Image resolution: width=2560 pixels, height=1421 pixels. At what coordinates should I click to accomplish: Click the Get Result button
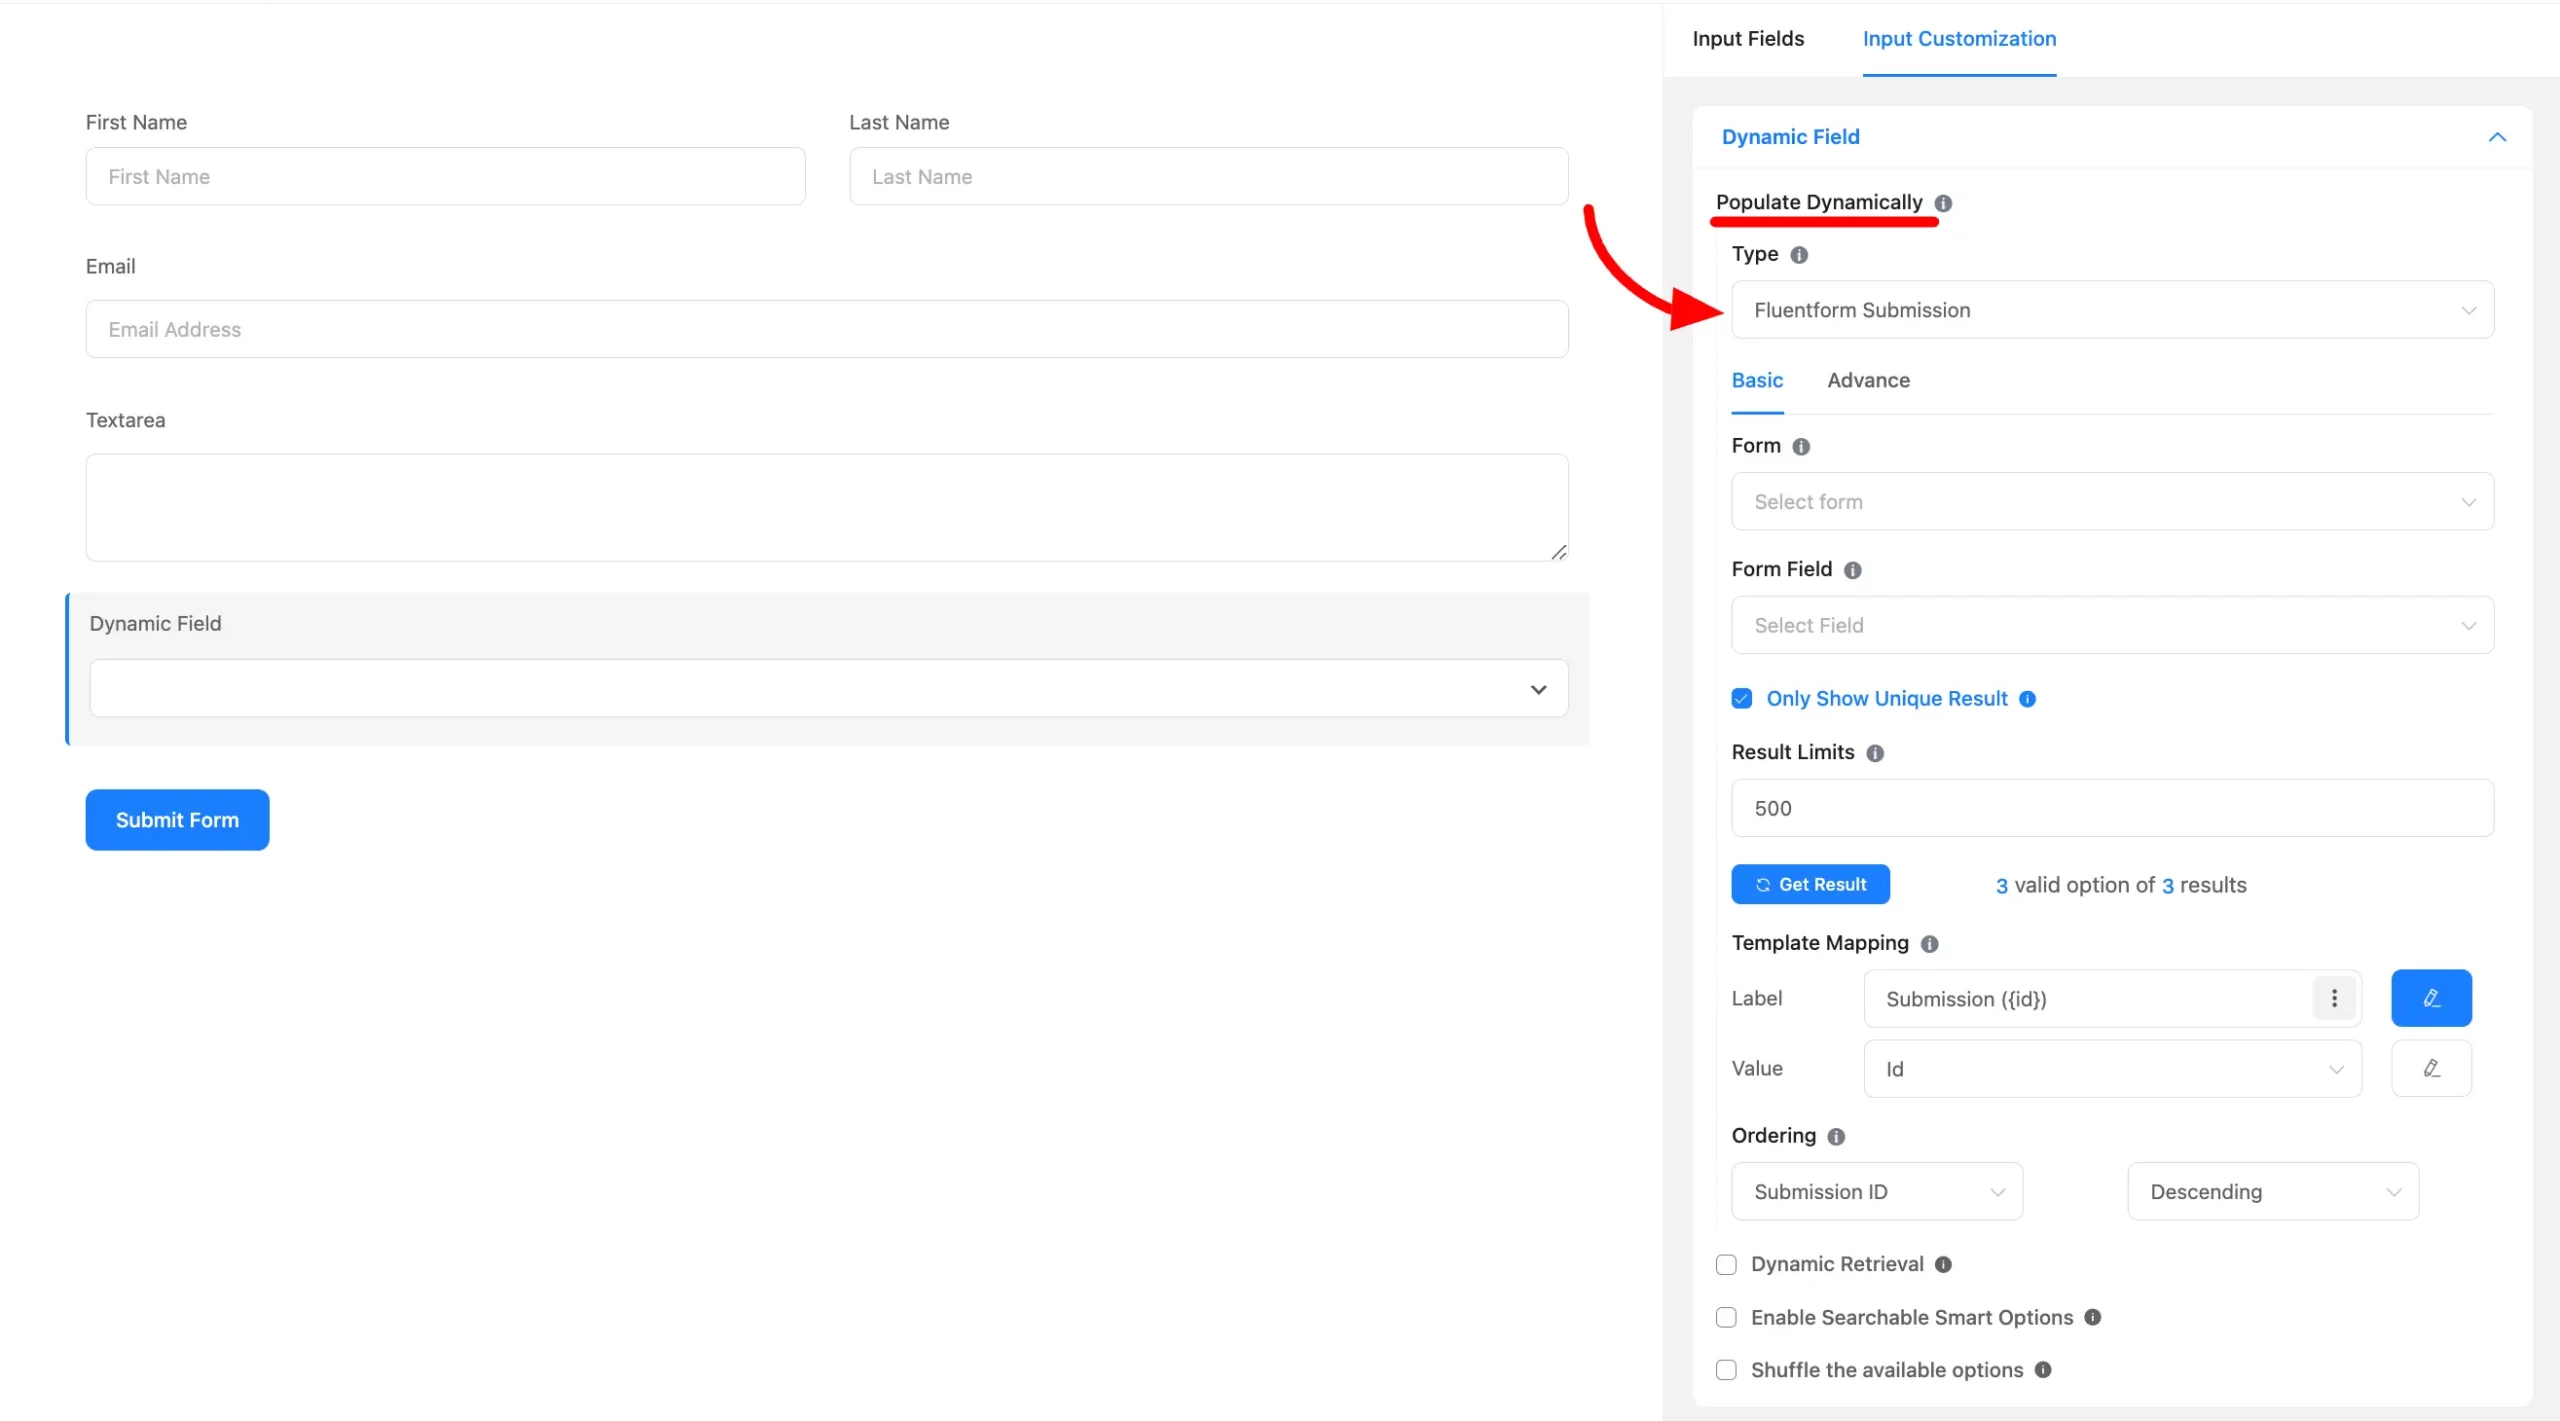click(1809, 884)
